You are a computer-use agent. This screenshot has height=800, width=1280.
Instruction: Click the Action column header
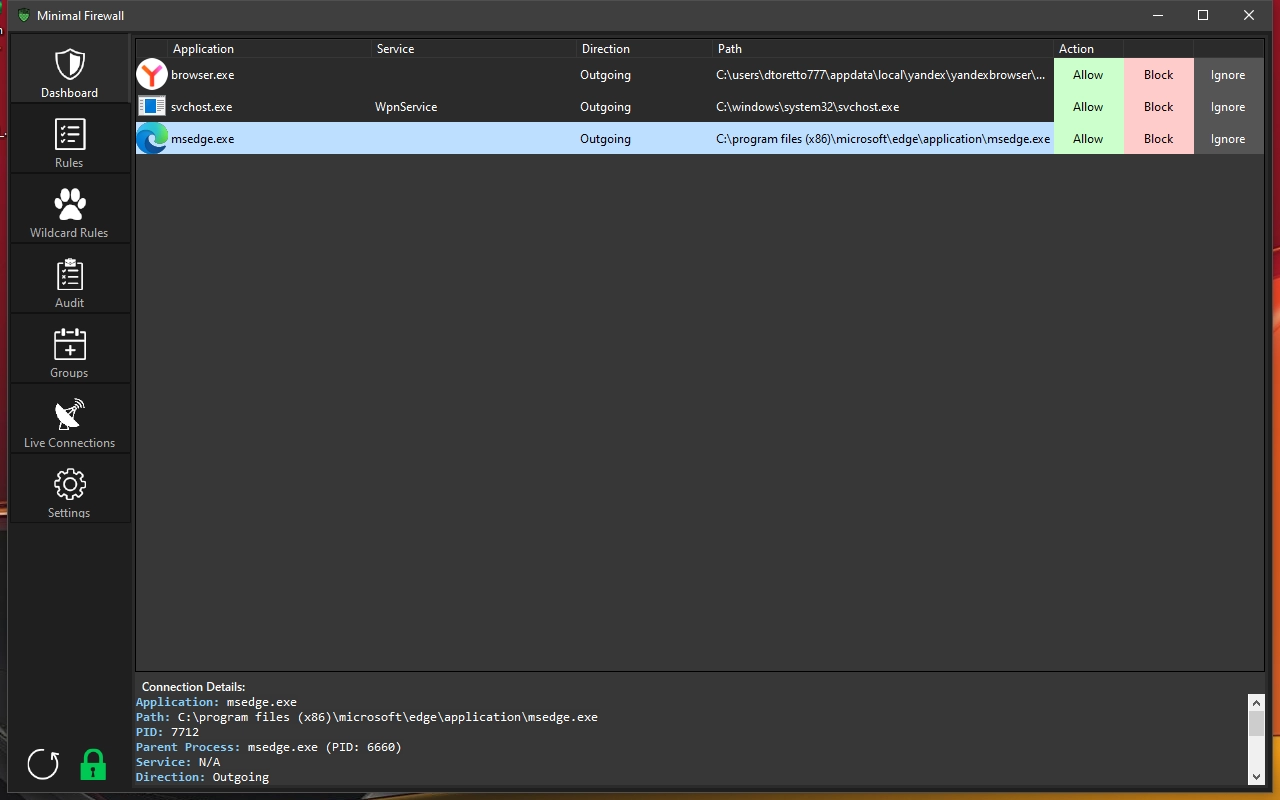pyautogui.click(x=1088, y=48)
